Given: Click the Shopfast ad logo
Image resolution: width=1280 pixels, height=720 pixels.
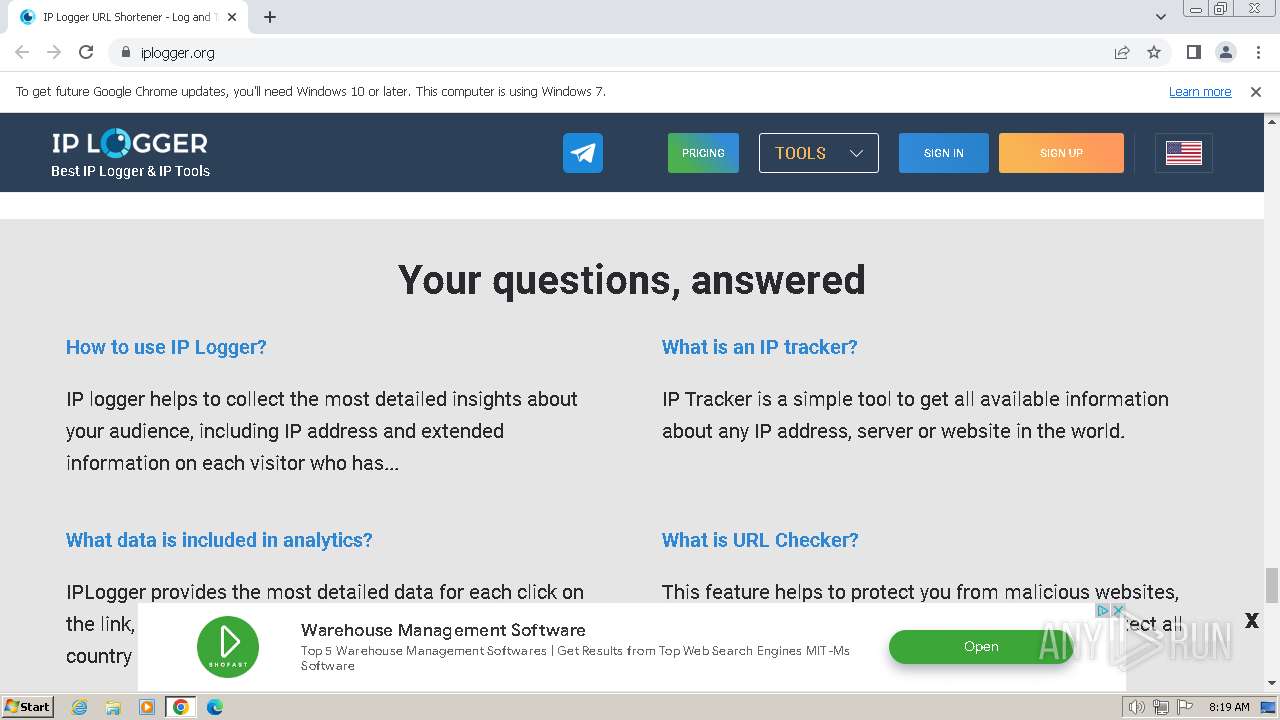Looking at the screenshot, I should 228,646.
